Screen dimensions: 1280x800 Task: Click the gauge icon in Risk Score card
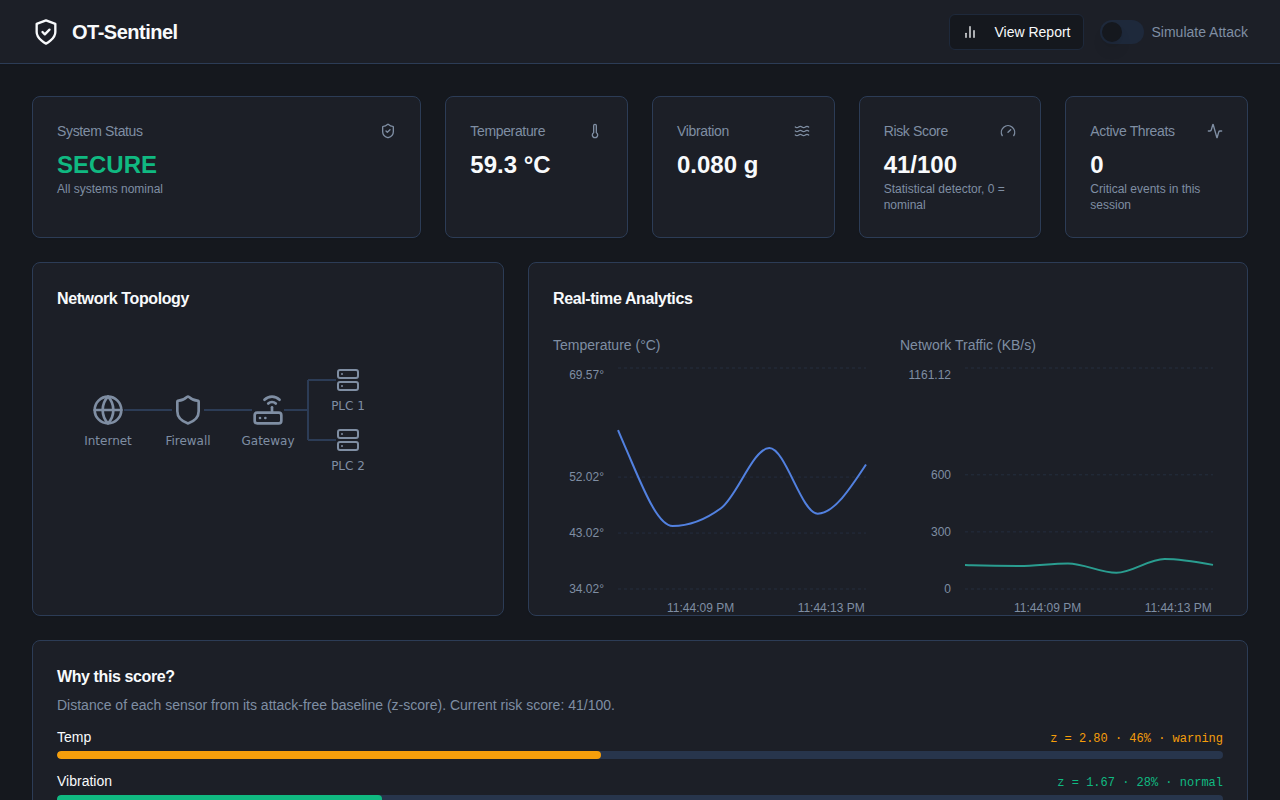tap(1008, 131)
